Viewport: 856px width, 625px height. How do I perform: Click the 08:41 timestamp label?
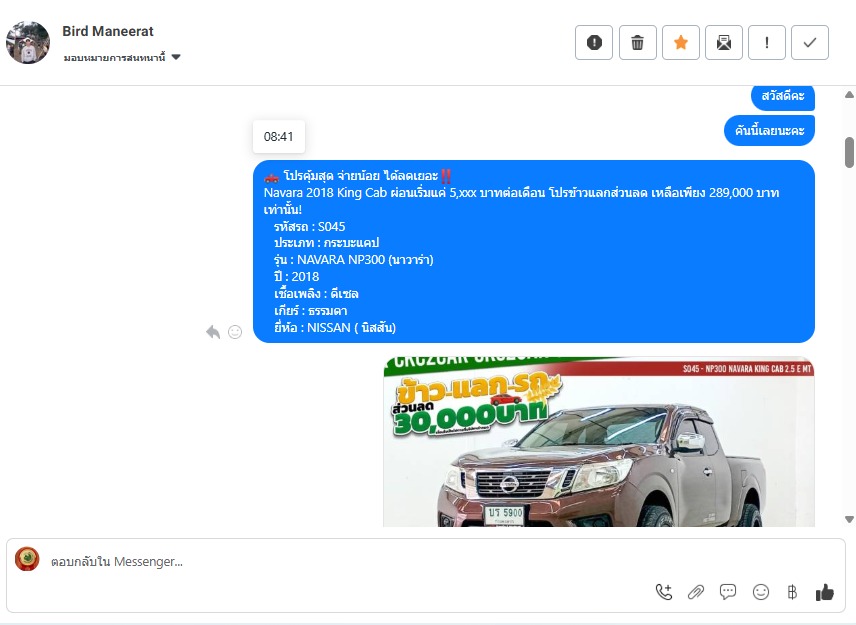278,136
